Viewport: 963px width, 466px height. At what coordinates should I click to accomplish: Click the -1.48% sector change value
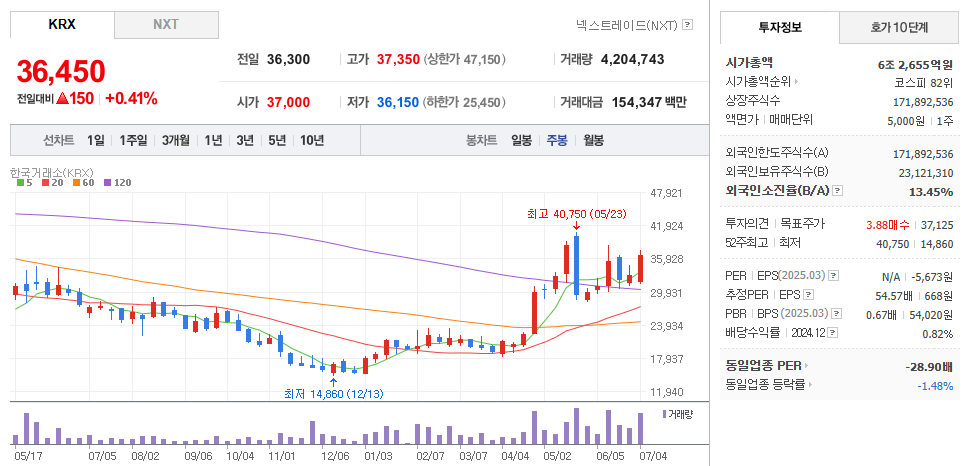pos(935,386)
